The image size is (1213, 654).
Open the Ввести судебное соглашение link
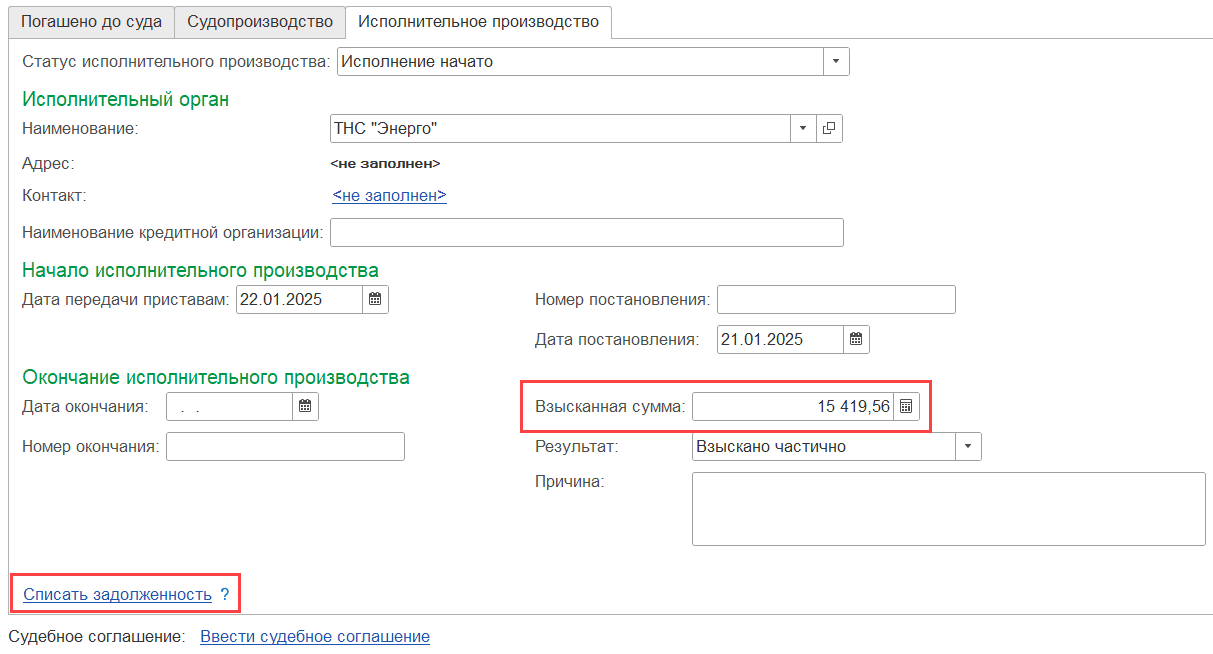tap(315, 637)
